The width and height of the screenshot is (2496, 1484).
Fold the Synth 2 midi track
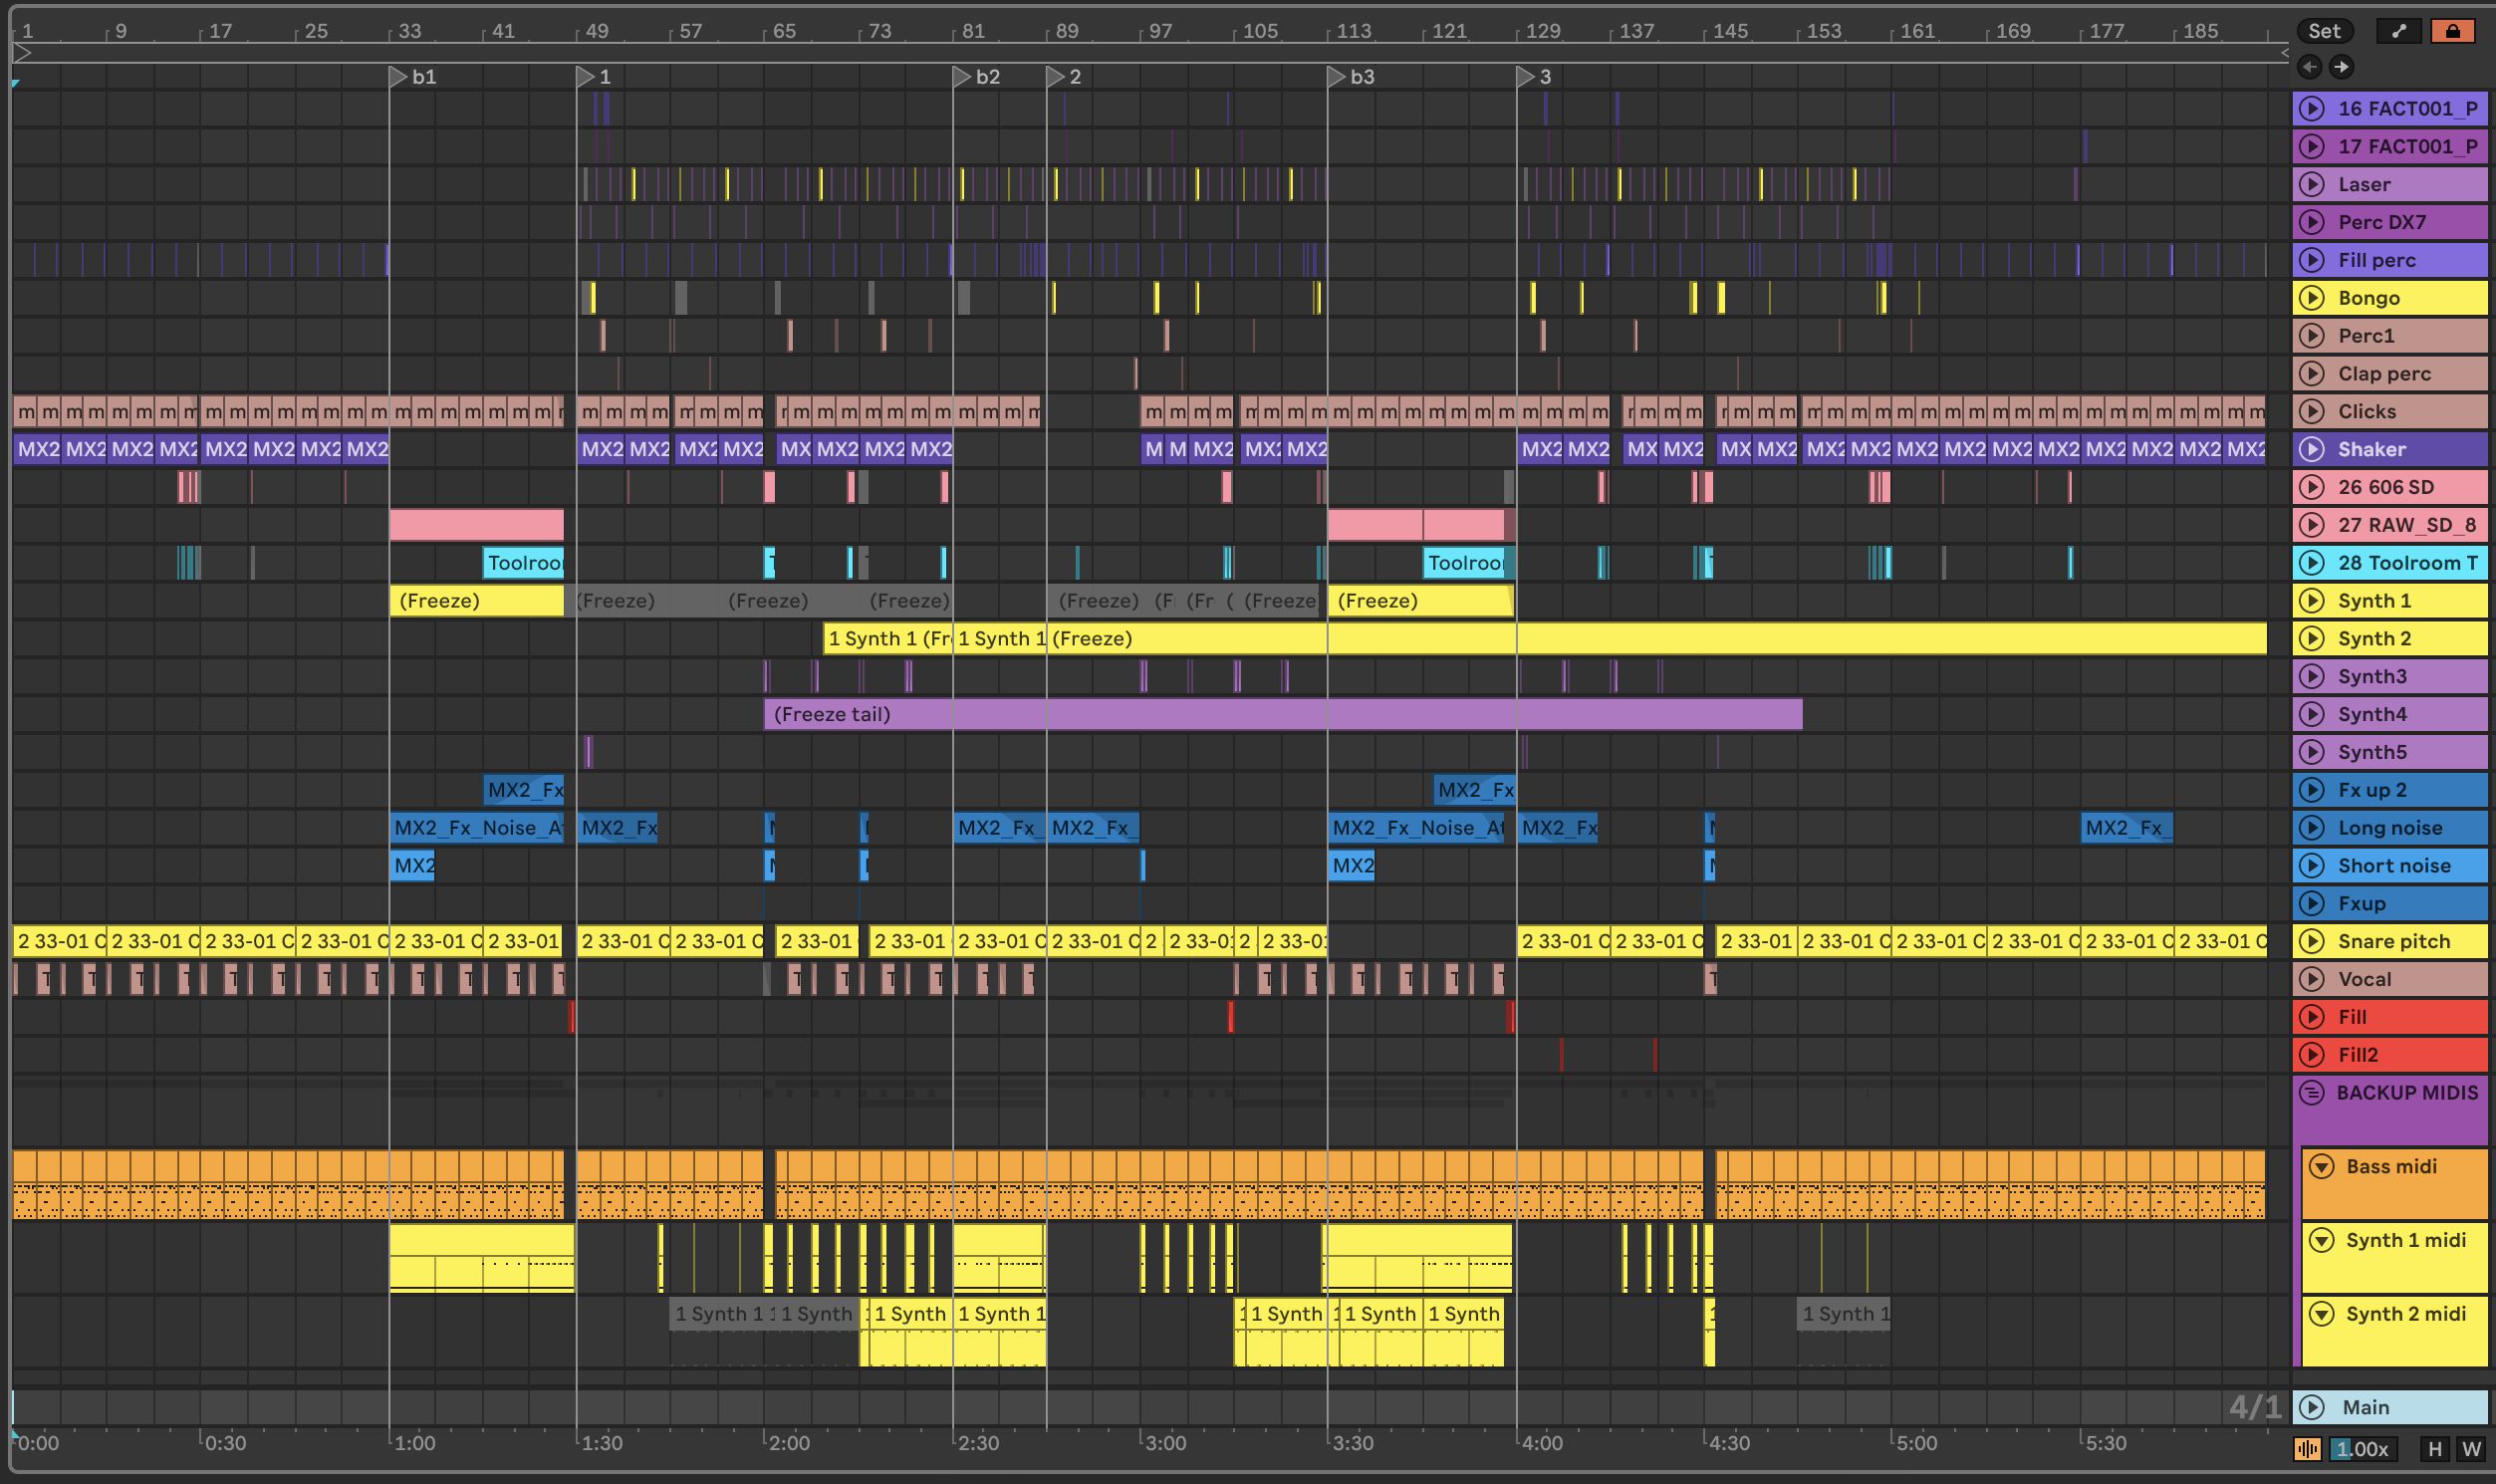2322,1314
